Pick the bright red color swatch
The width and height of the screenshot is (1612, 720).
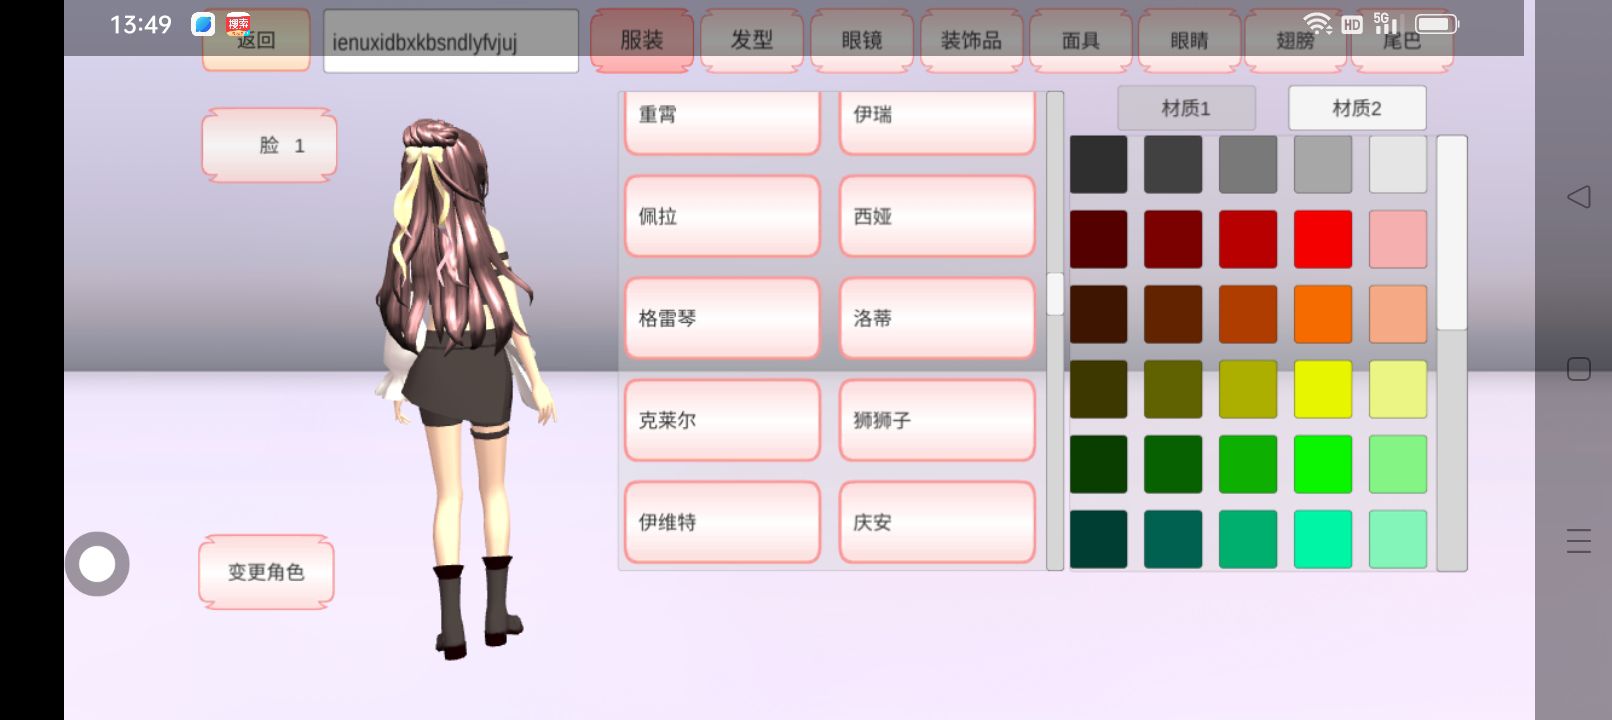1322,239
